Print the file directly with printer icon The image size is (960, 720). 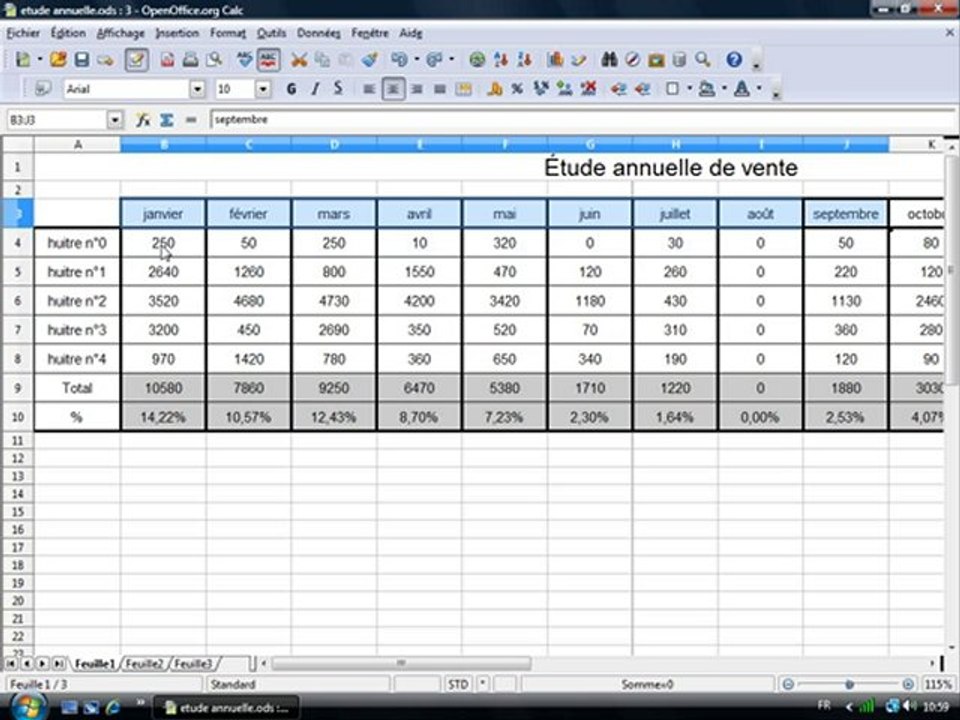[190, 59]
